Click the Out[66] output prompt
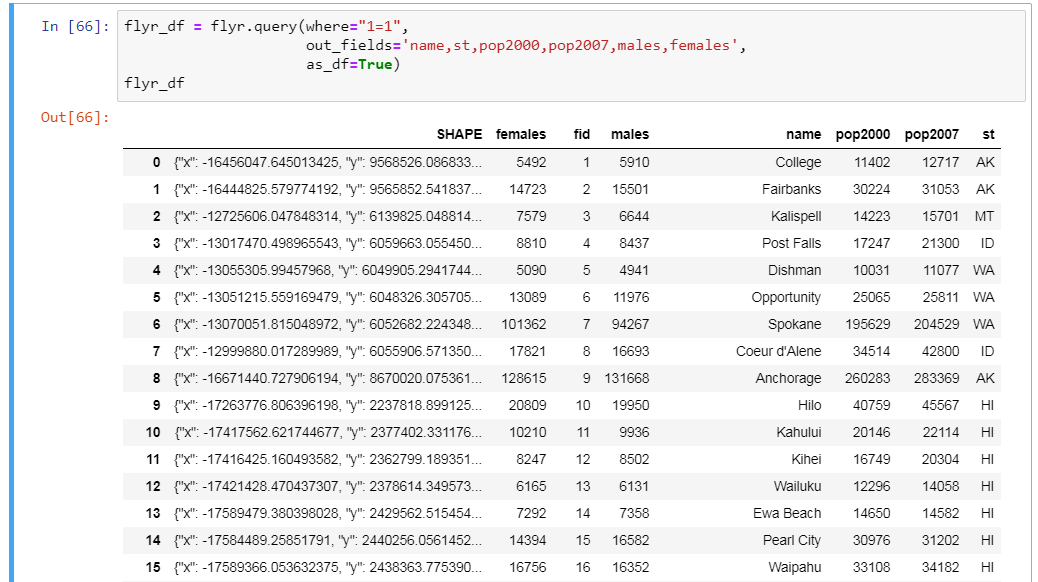Viewport: 1038px width, 582px height. 74,117
